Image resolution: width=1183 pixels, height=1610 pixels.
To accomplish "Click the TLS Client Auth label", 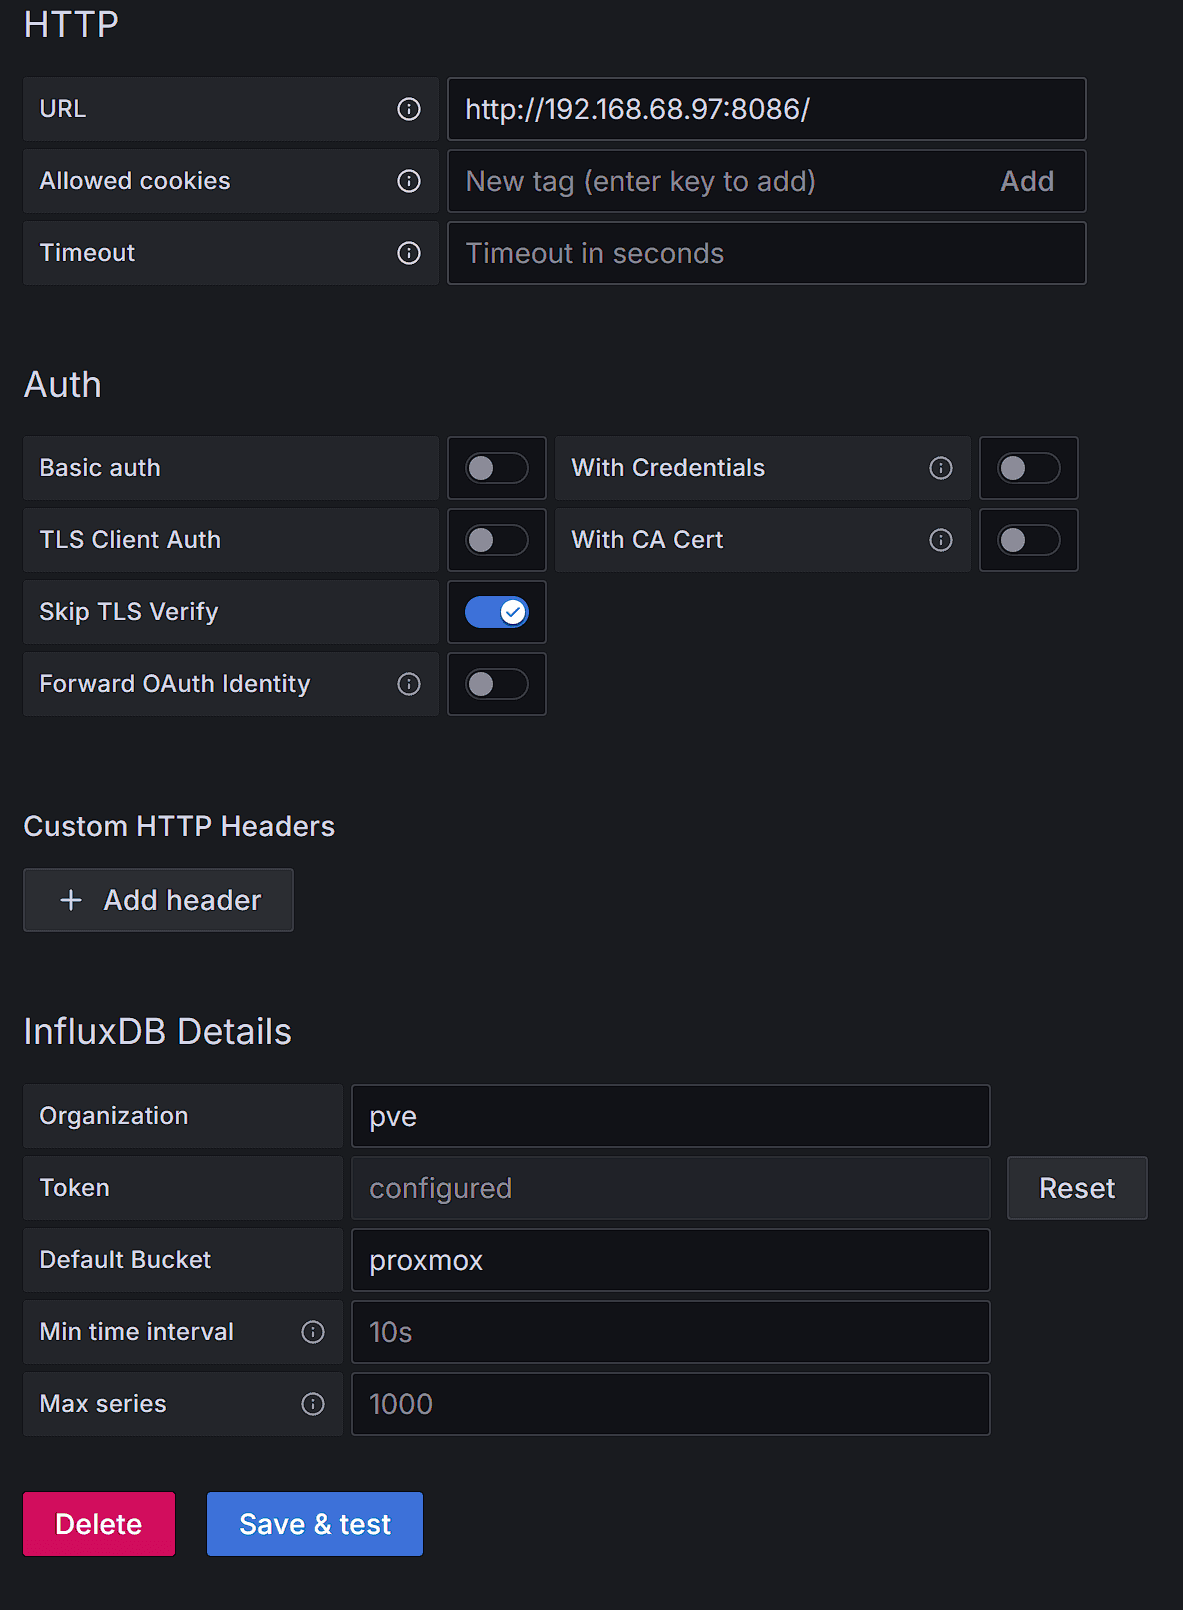I will click(130, 540).
